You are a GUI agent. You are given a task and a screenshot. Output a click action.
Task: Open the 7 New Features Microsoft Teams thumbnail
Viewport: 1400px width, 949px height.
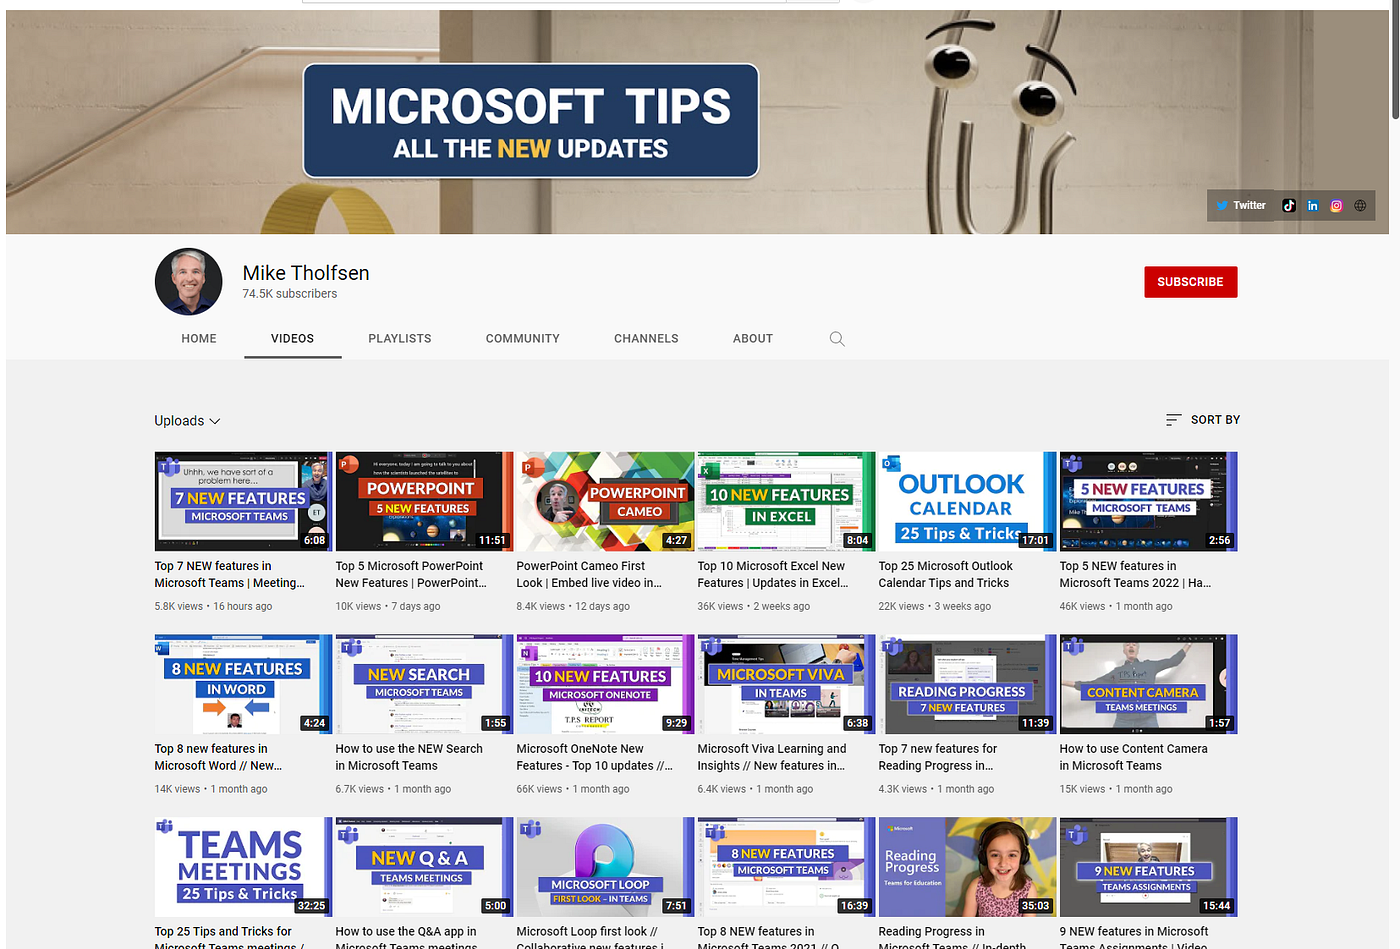click(243, 501)
